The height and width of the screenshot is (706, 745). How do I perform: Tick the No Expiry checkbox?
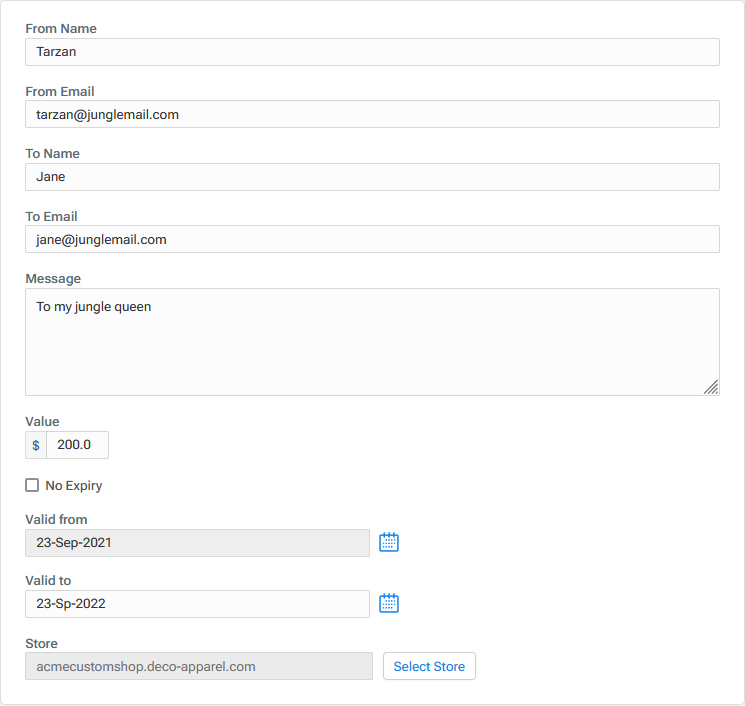(32, 485)
